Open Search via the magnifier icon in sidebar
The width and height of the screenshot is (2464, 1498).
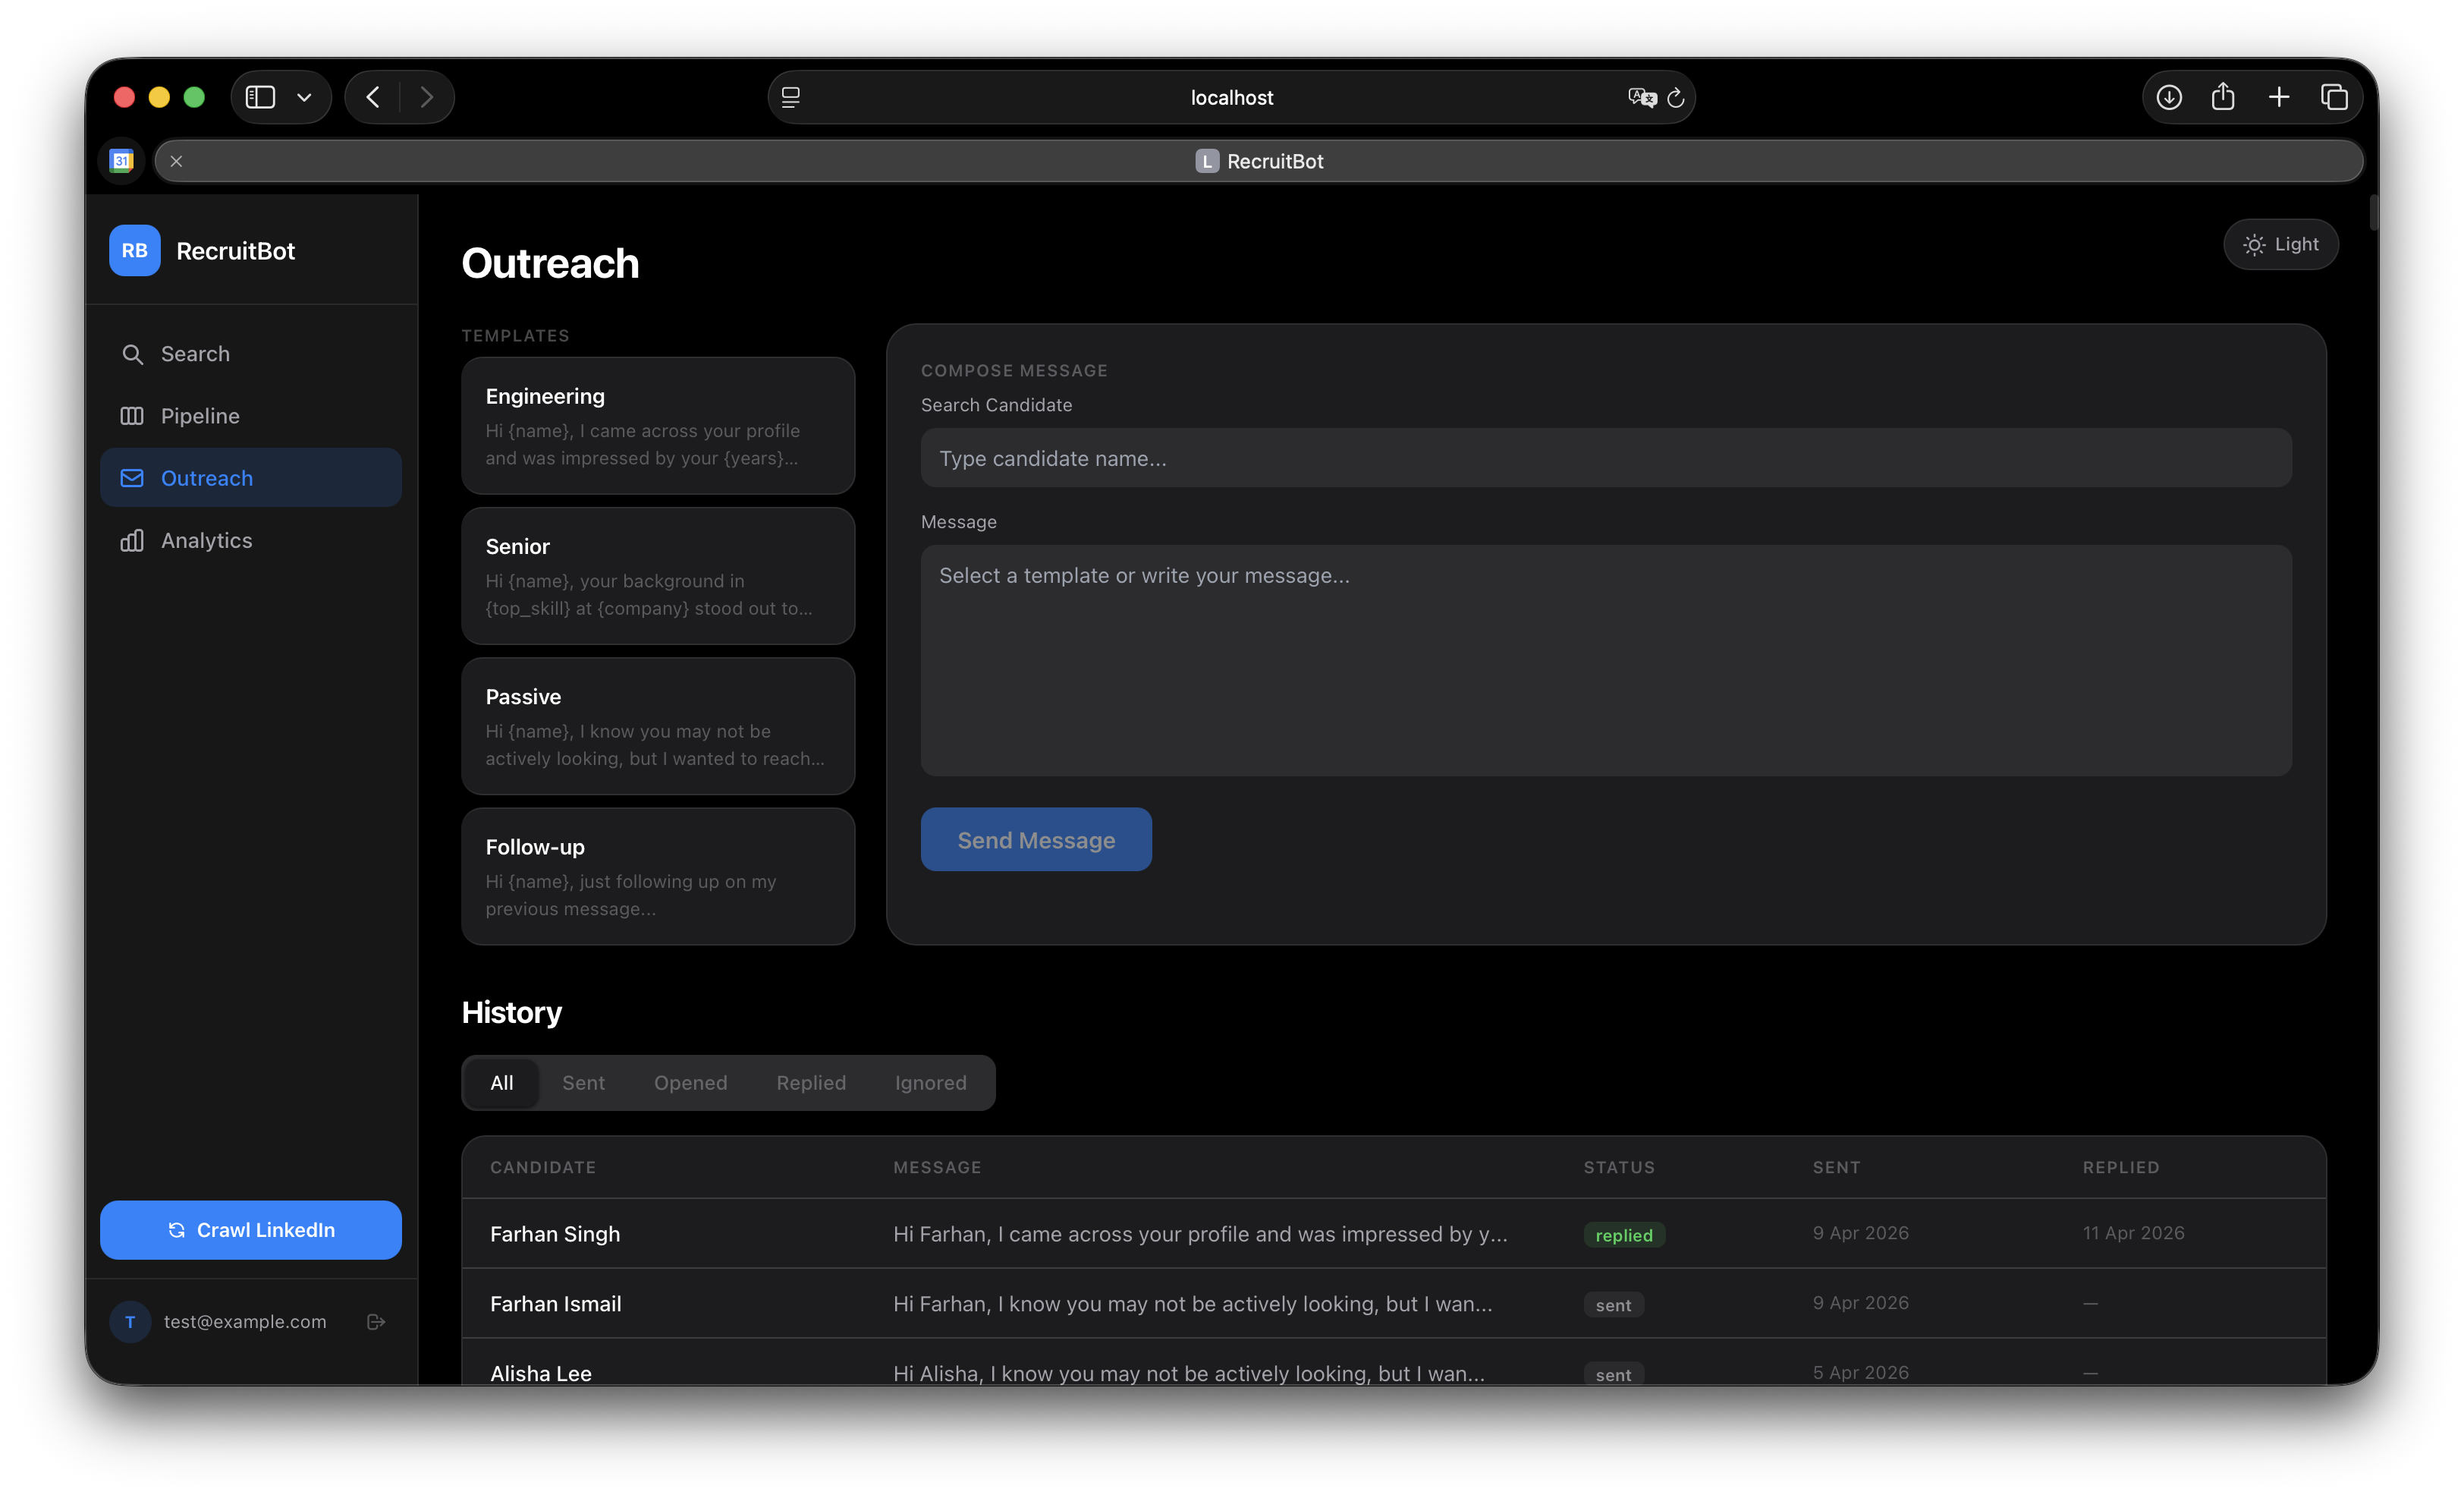click(132, 354)
